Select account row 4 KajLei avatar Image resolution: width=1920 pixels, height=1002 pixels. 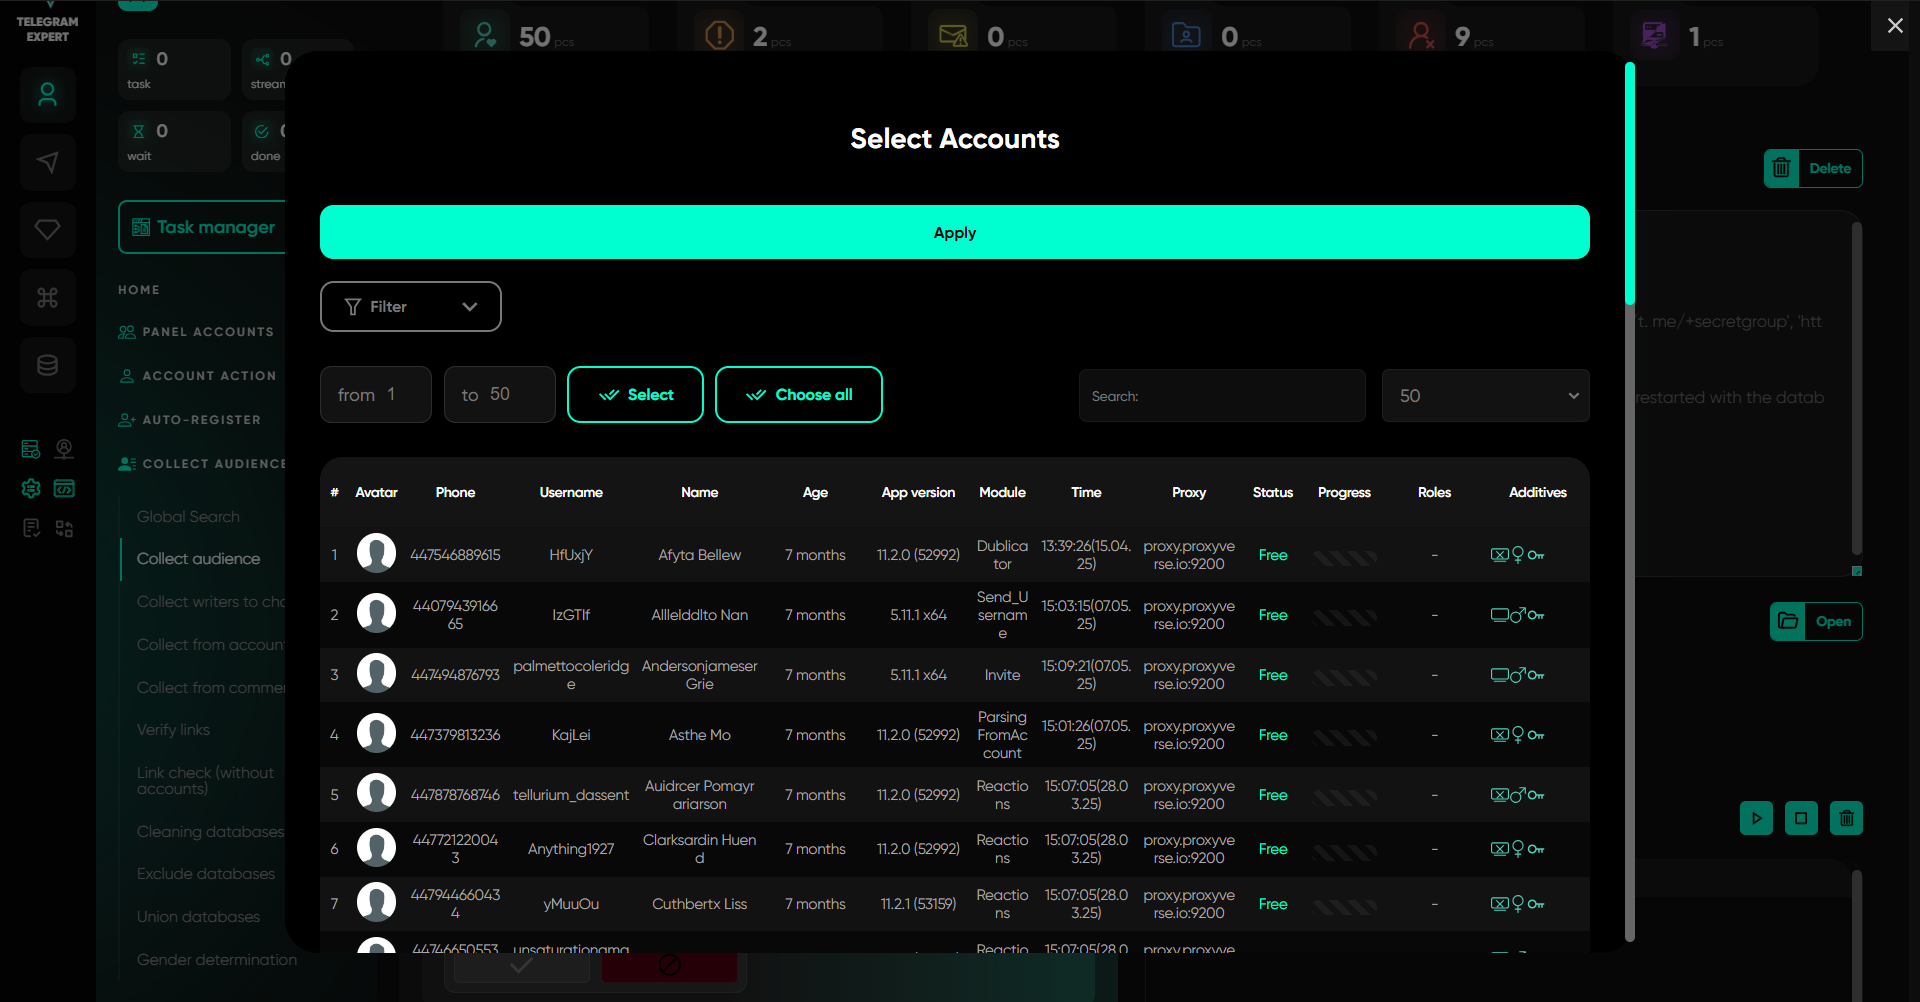[376, 734]
